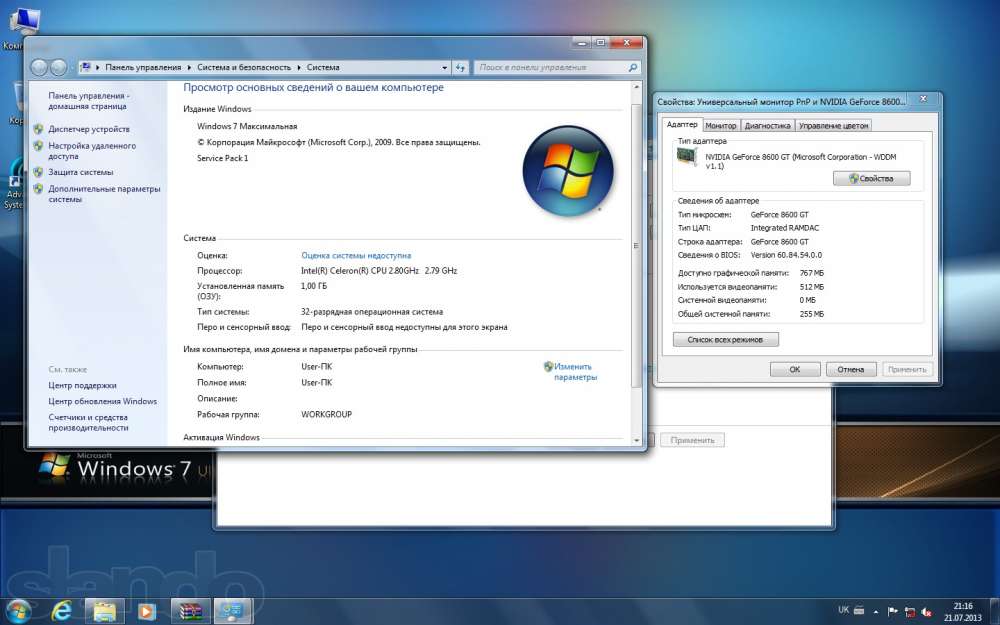1000x625 pixels.
Task: Click the Forward arrow in the System window
Action: click(58, 67)
